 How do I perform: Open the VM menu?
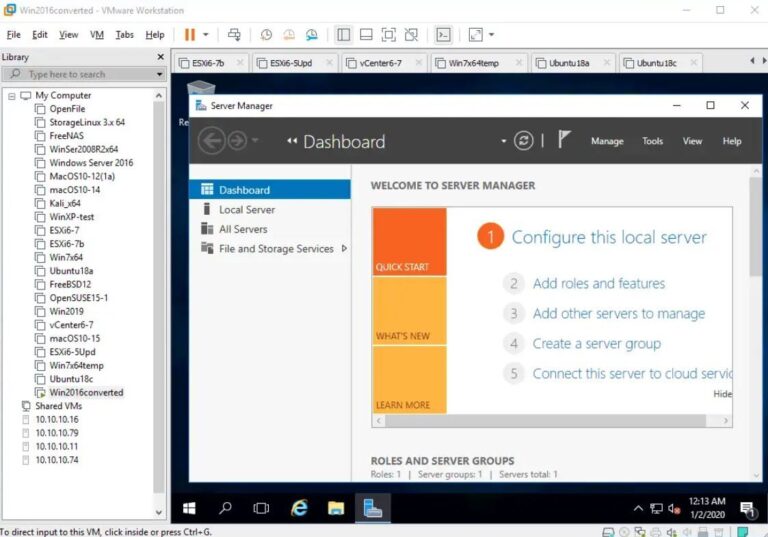point(96,35)
